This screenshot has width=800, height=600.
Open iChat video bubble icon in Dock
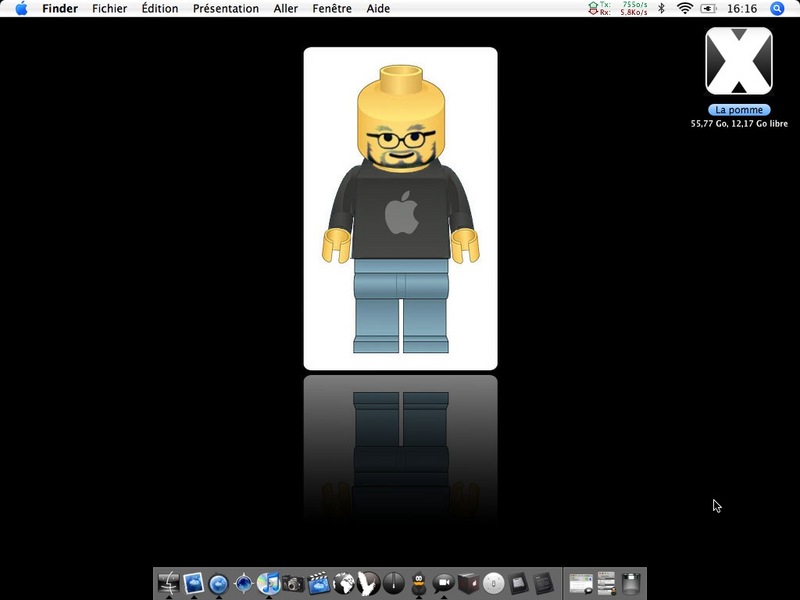click(x=444, y=583)
